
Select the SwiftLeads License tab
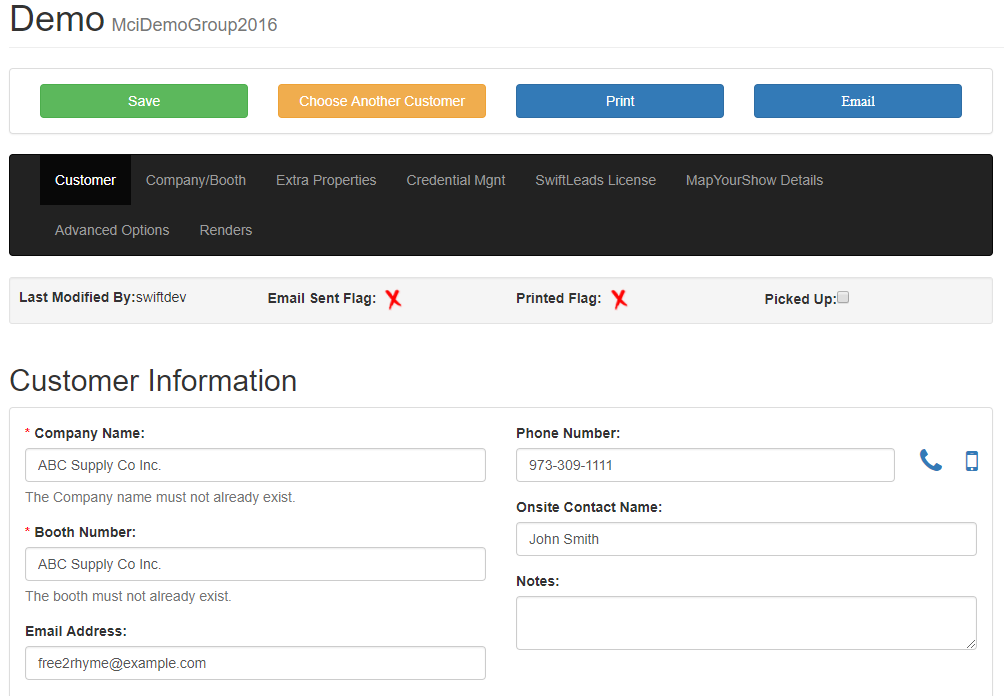coord(595,180)
